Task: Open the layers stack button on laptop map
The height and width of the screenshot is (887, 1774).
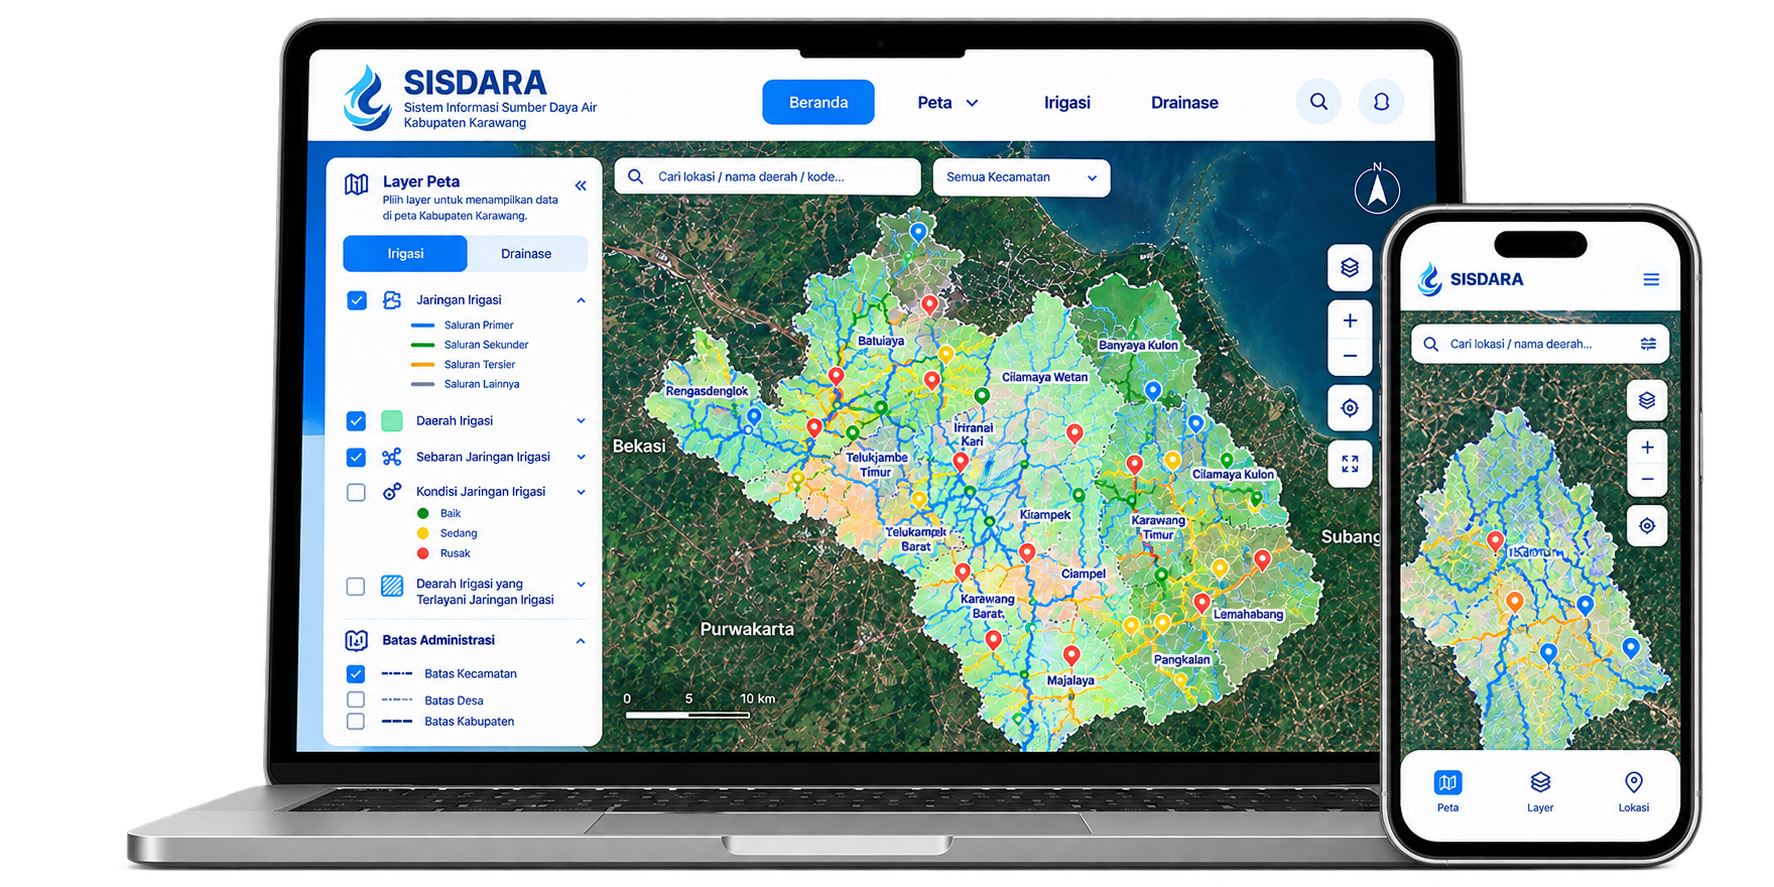Action: click(1350, 268)
